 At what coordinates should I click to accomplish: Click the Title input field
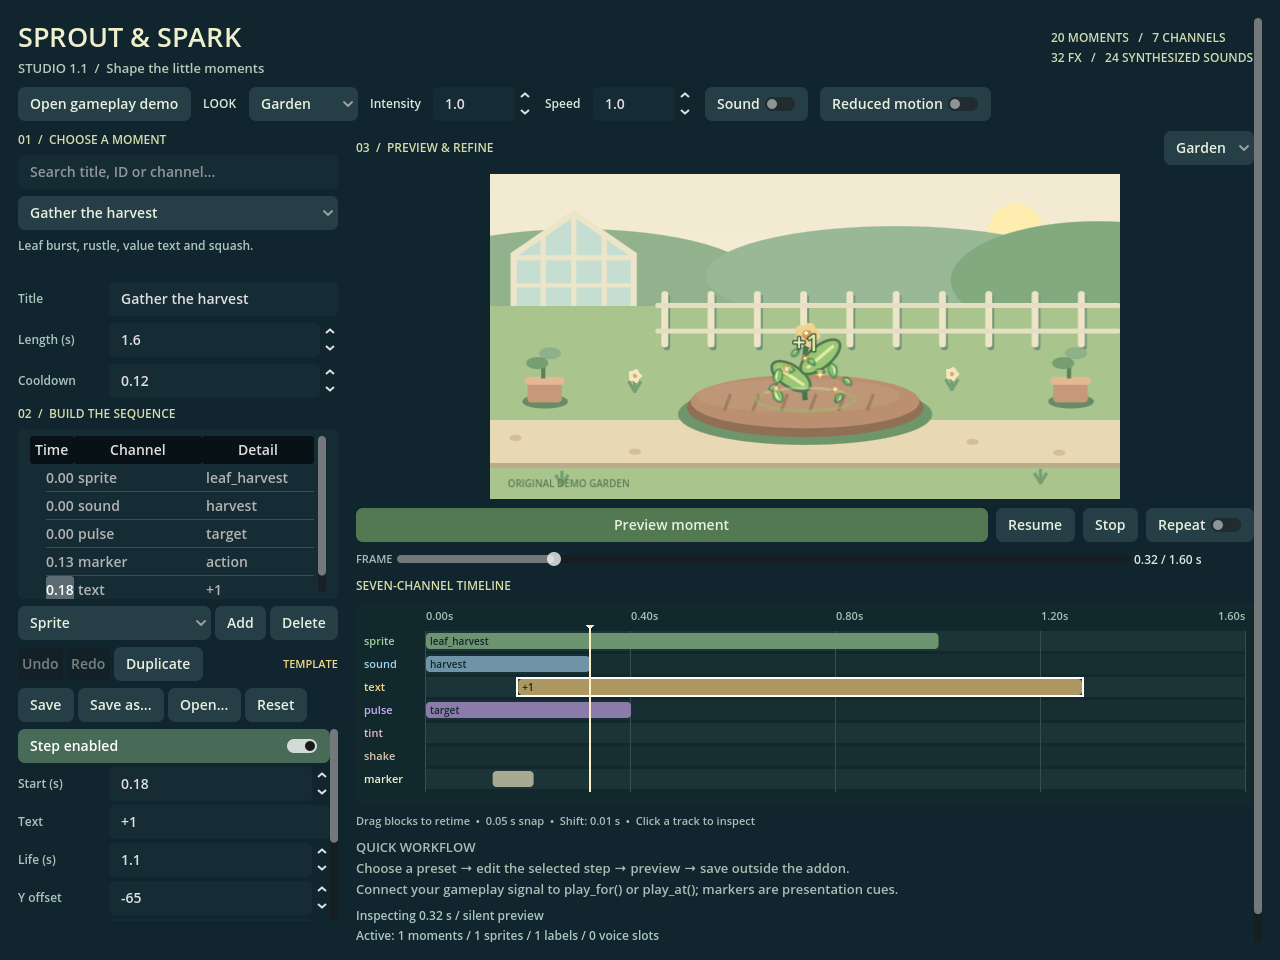click(x=223, y=299)
